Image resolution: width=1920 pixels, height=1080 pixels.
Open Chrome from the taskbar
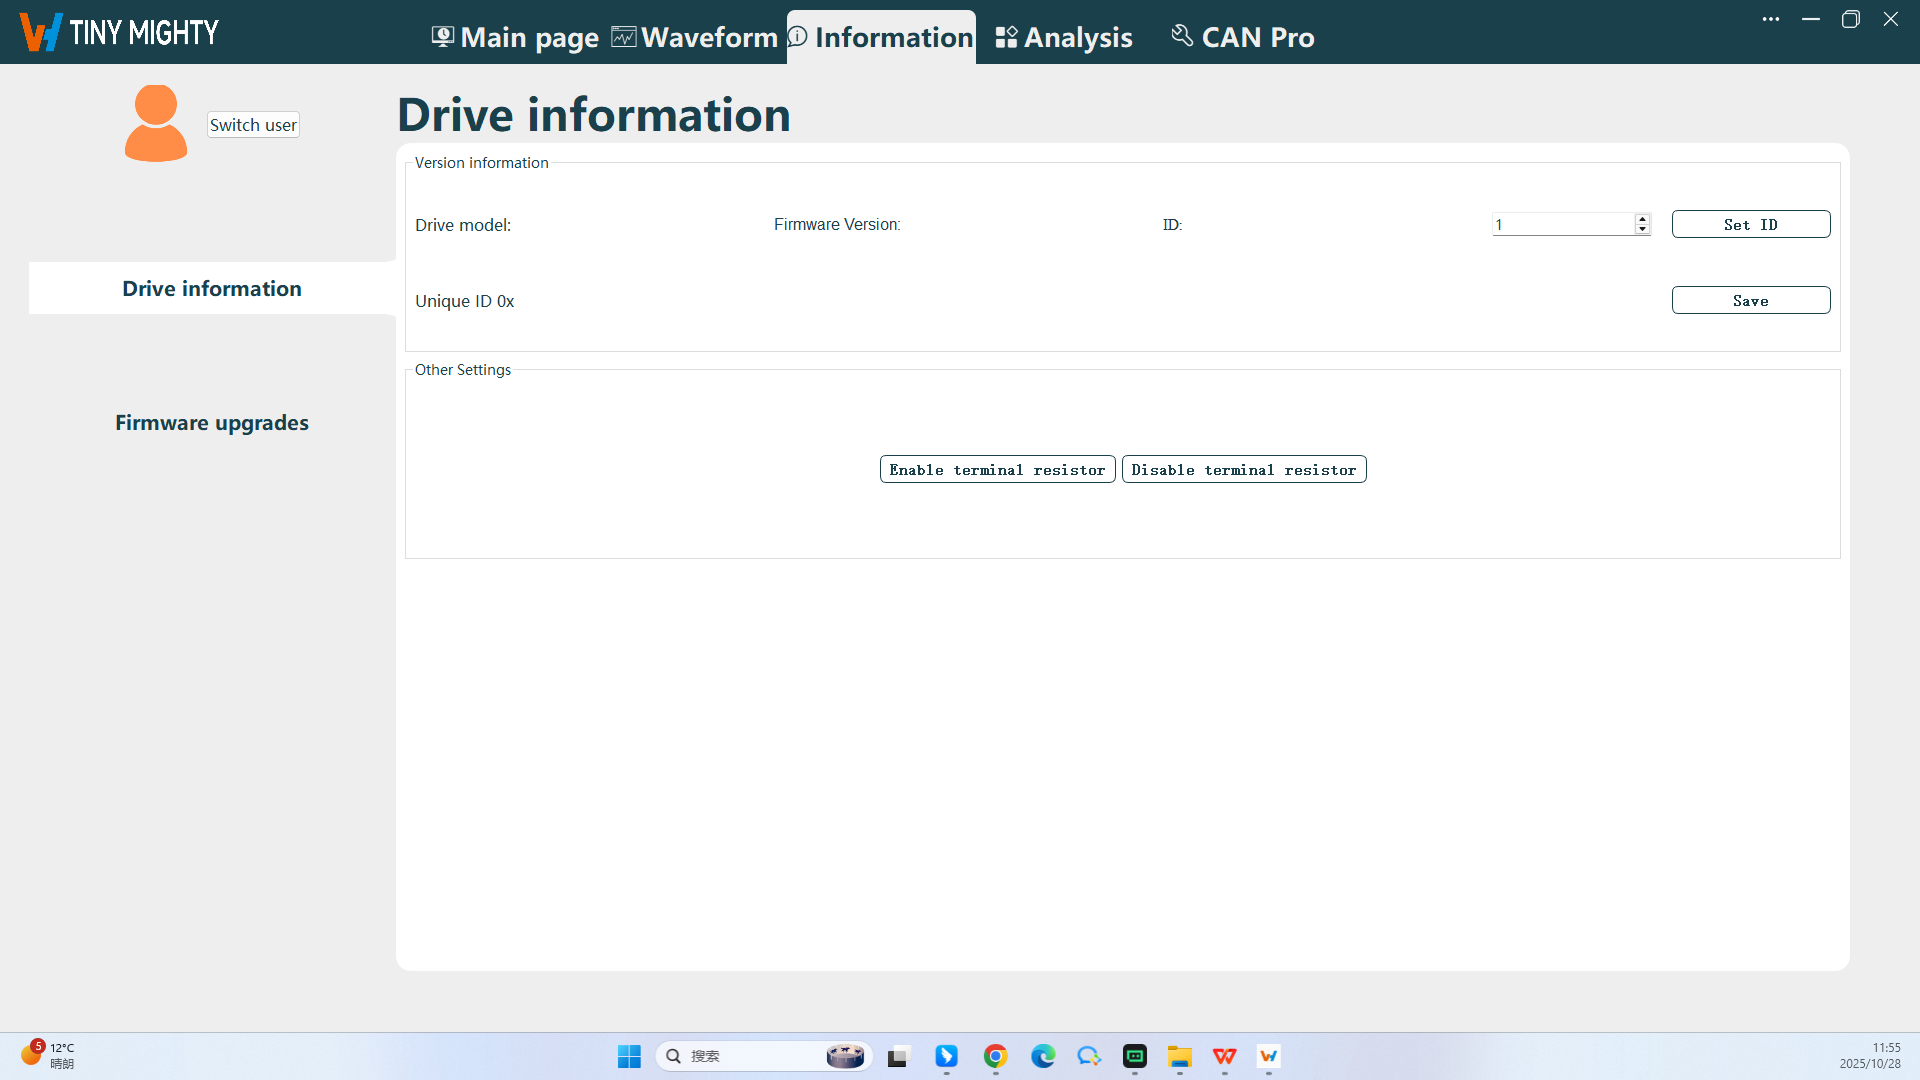tap(995, 1056)
